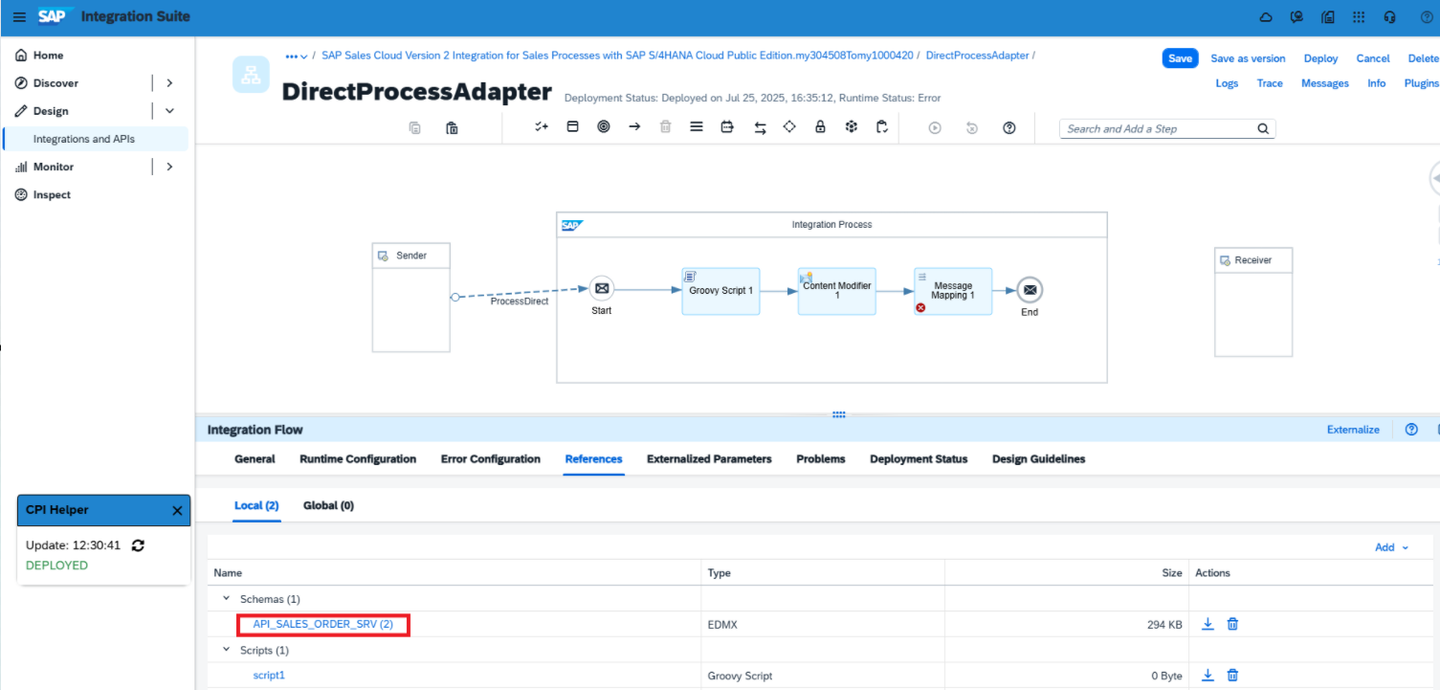Click the help icon beside Externalize

point(1411,429)
